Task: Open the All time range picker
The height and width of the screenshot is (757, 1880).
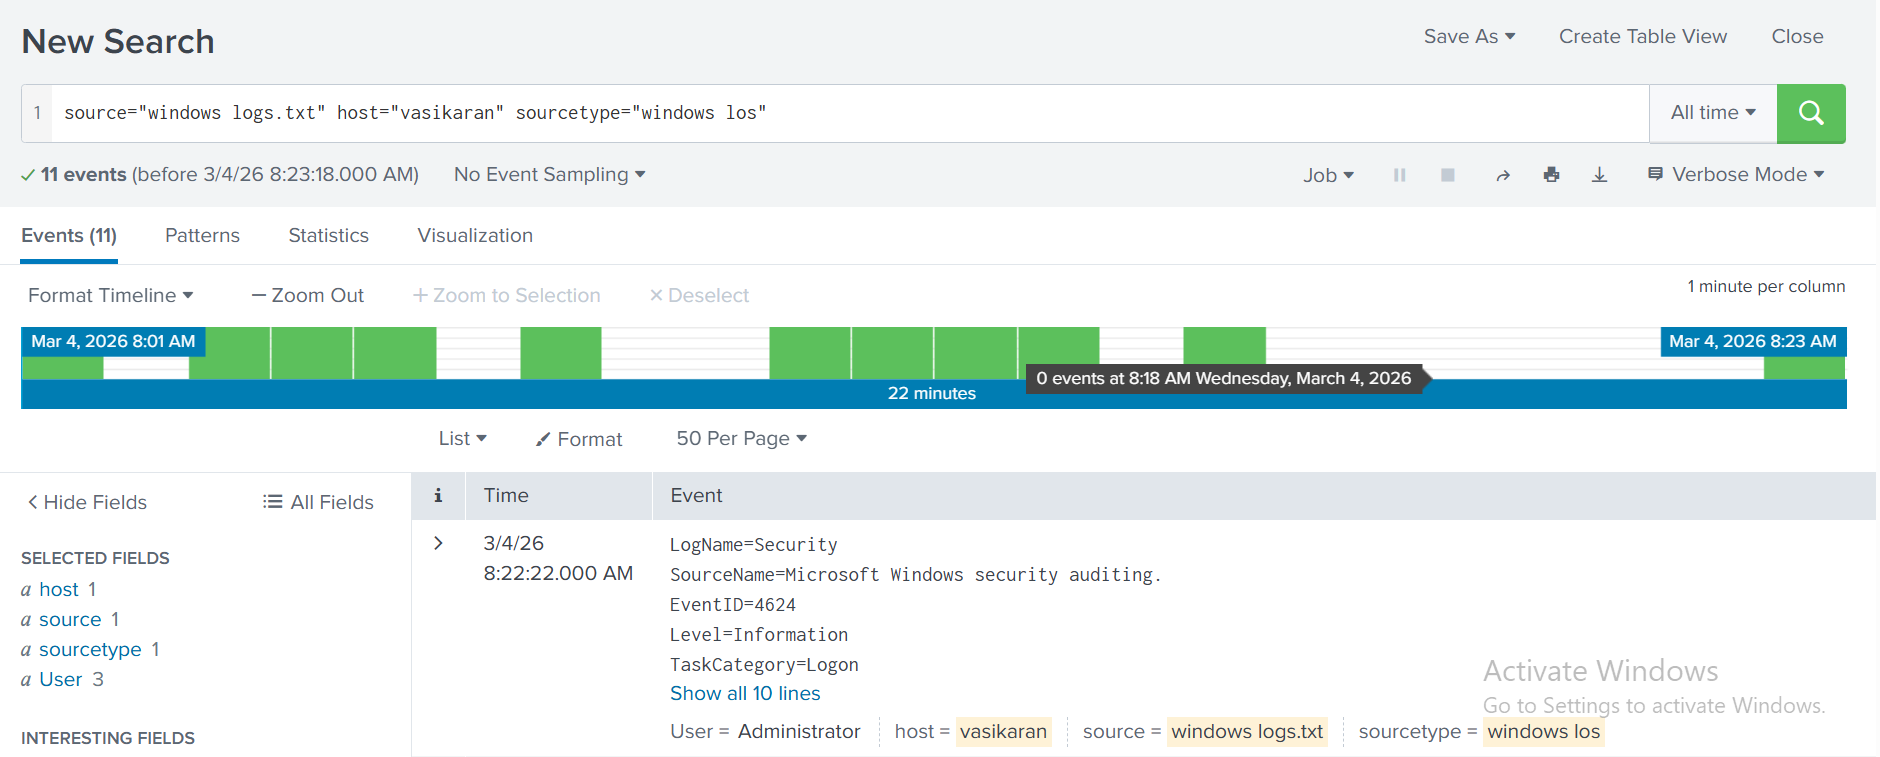Action: point(1712,113)
